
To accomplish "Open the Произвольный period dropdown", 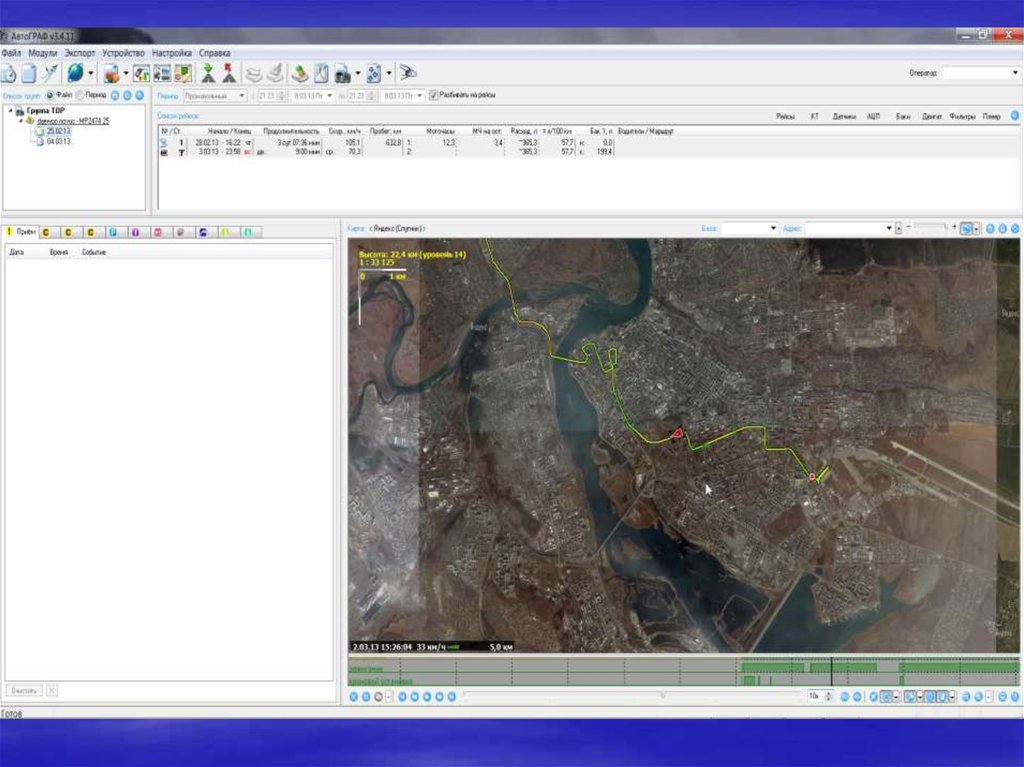I will coord(241,95).
